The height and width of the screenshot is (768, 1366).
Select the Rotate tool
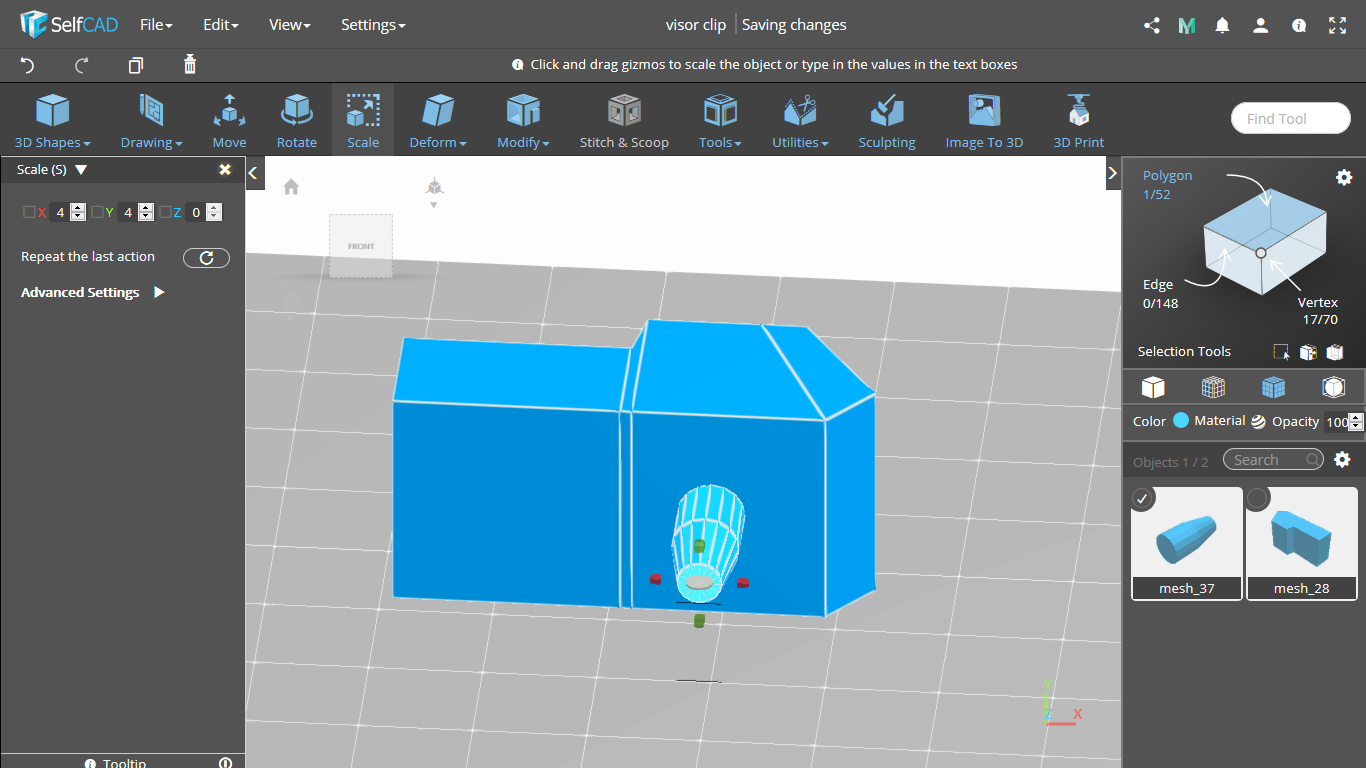click(x=297, y=120)
